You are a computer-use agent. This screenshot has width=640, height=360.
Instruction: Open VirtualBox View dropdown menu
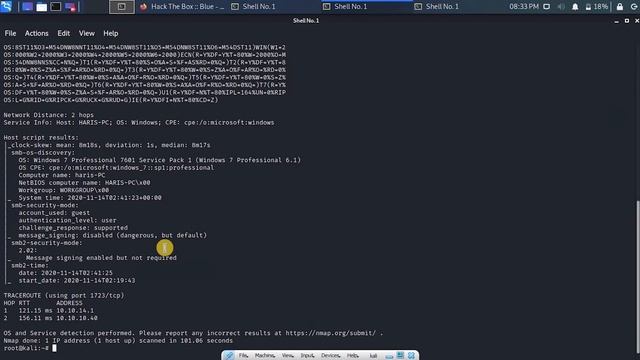click(x=288, y=356)
